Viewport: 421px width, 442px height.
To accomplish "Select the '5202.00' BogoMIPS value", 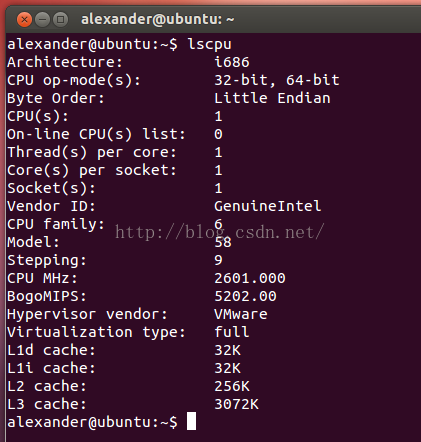I will [245, 296].
